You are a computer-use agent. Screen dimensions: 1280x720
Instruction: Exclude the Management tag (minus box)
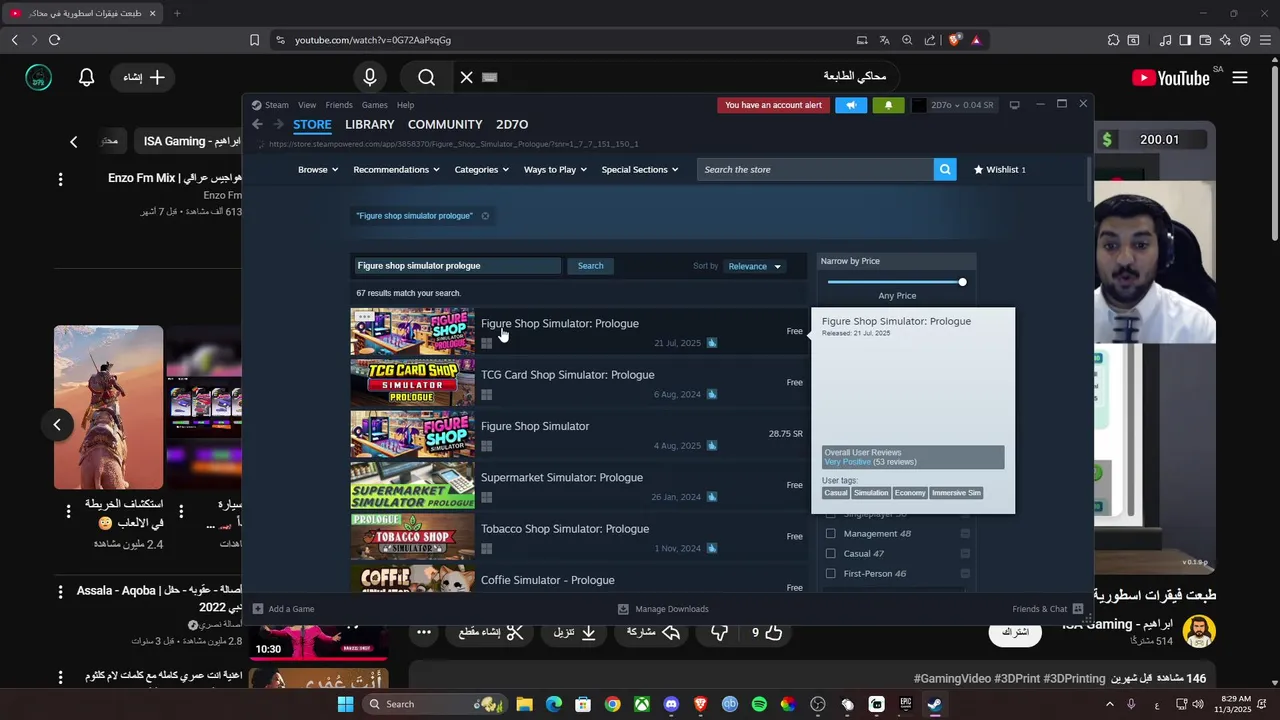pyautogui.click(x=965, y=534)
